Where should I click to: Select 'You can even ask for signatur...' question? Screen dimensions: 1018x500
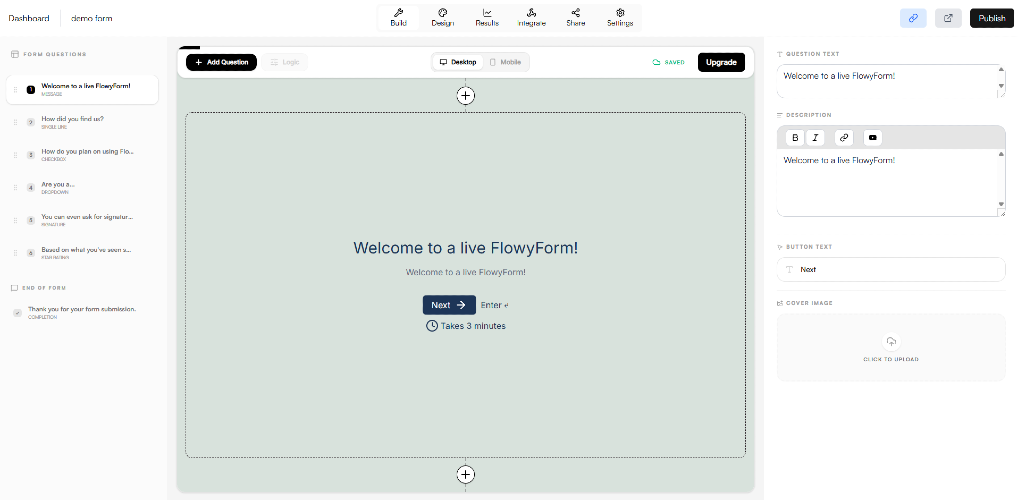click(x=82, y=220)
